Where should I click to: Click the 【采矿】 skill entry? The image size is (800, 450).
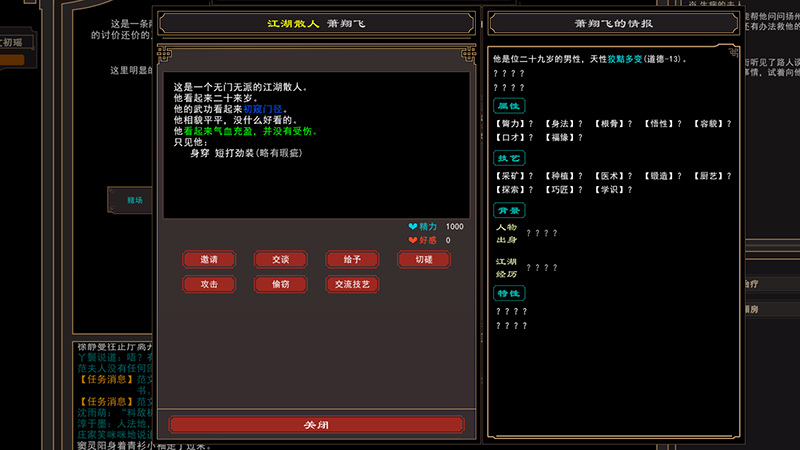[x=514, y=176]
